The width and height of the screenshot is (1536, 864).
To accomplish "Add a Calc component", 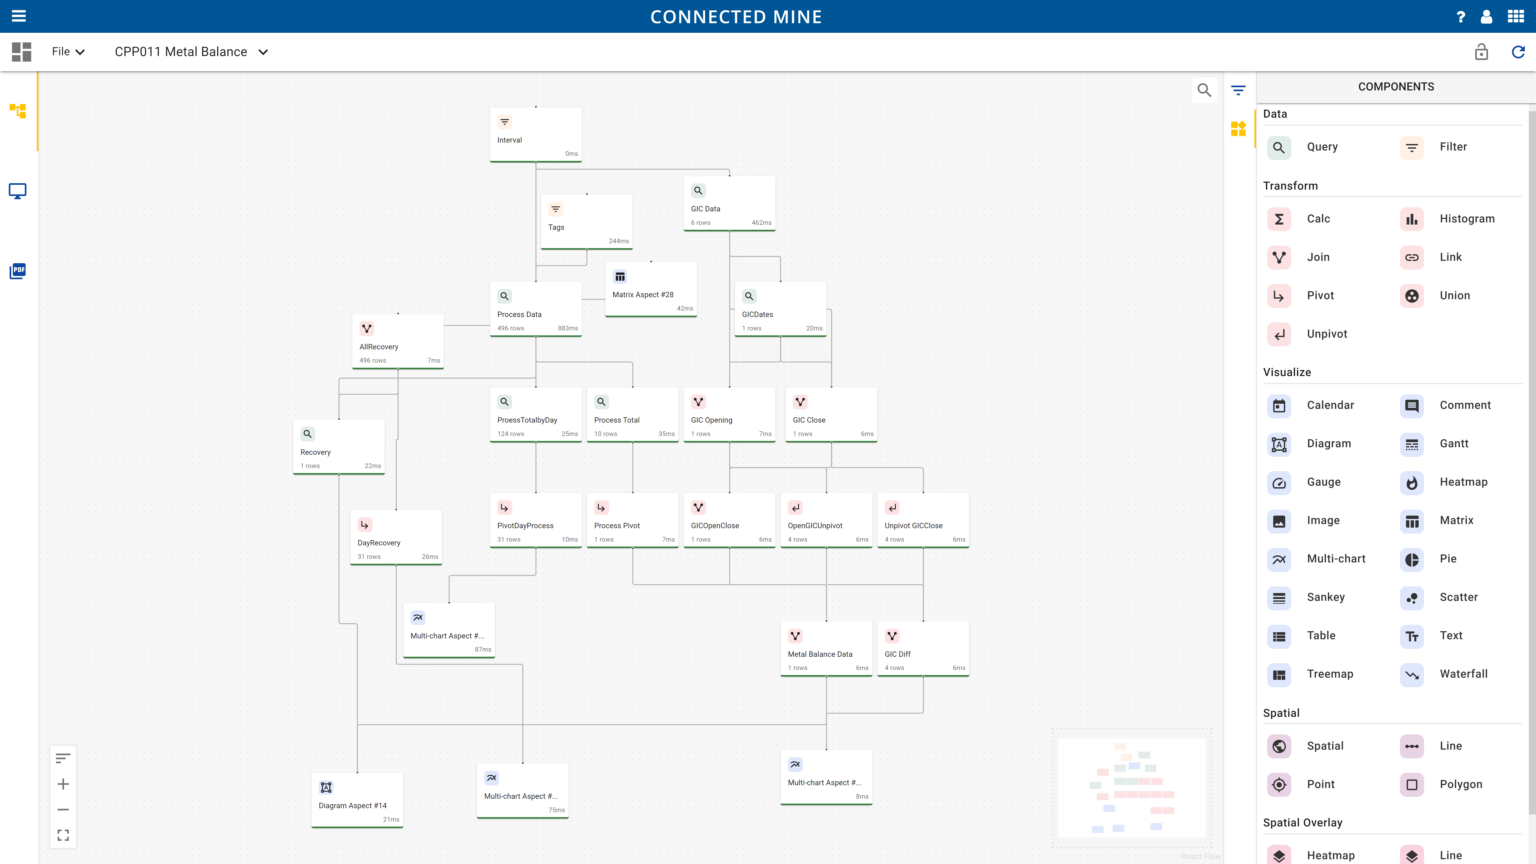I will tap(1318, 219).
